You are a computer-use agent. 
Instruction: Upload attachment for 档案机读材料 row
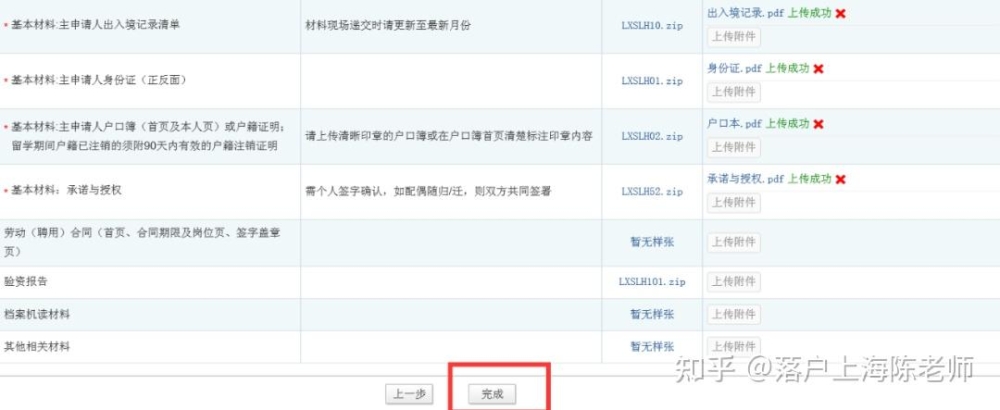pyautogui.click(x=733, y=314)
